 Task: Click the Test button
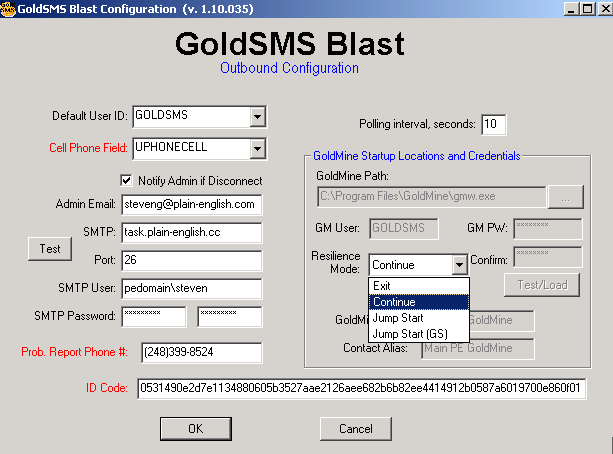coord(50,249)
